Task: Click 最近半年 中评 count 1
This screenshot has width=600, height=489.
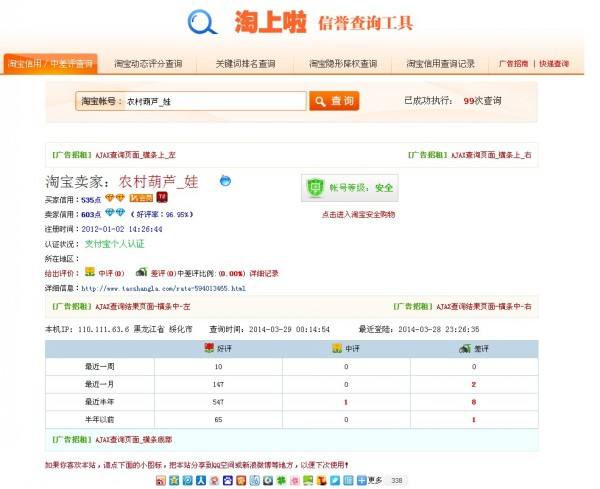Action: tap(346, 402)
